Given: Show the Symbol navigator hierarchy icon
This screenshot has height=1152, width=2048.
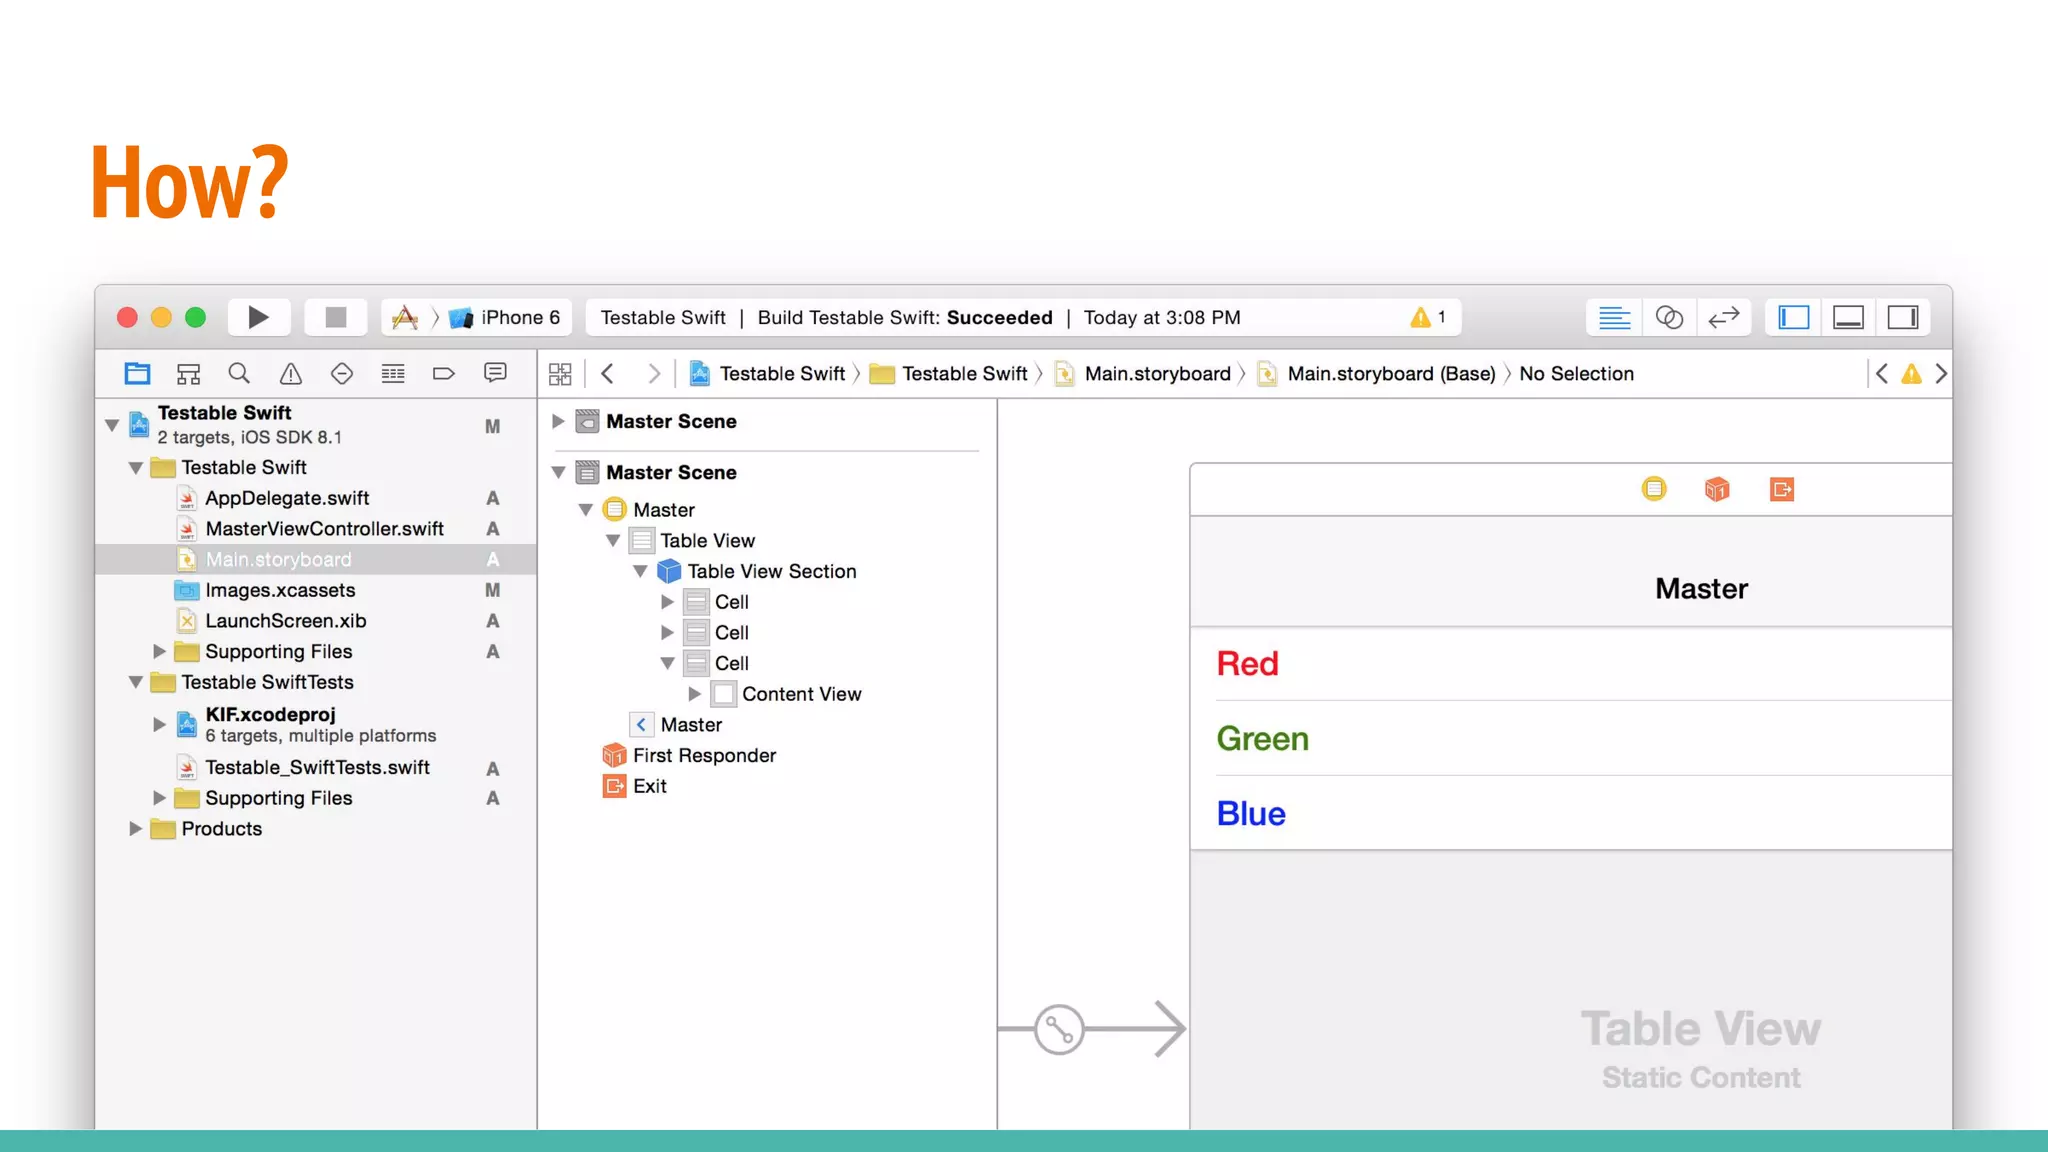Looking at the screenshot, I should coord(188,374).
